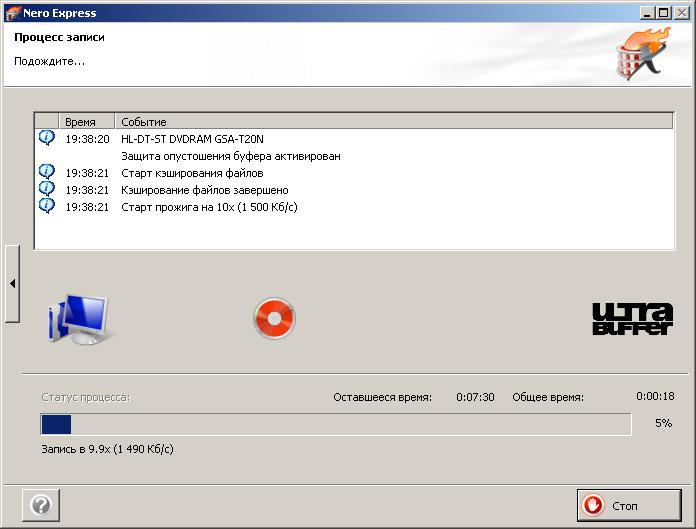
Task: Open help with the question mark button
Action: 41,504
